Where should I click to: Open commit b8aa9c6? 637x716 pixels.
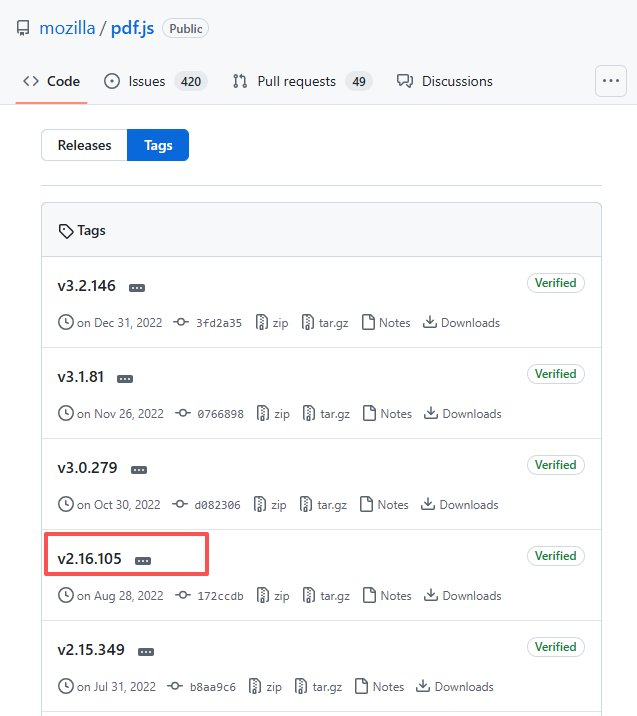pyautogui.click(x=202, y=686)
